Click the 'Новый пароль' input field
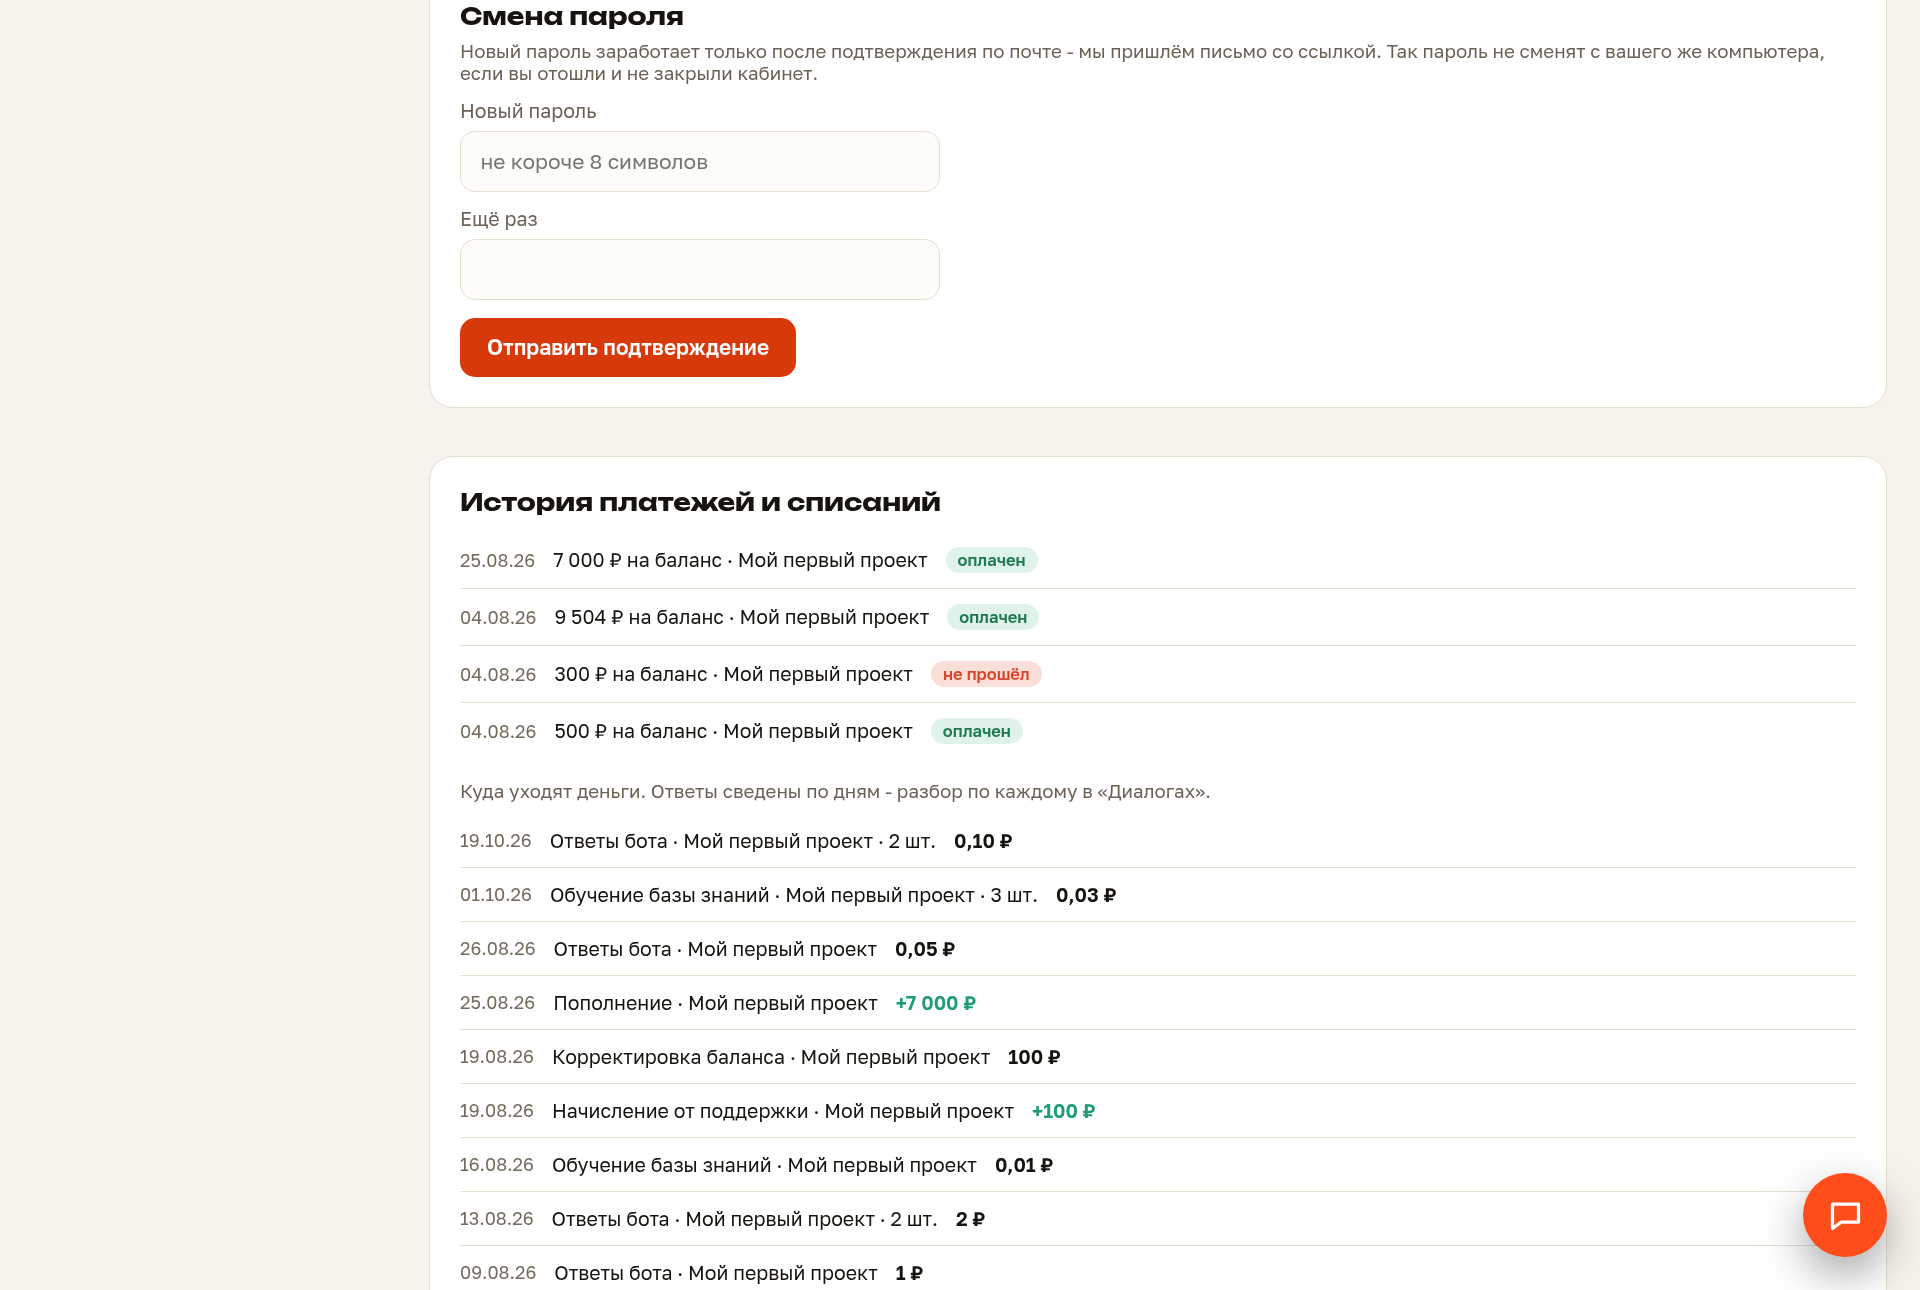Viewport: 1920px width, 1290px height. pyautogui.click(x=700, y=162)
